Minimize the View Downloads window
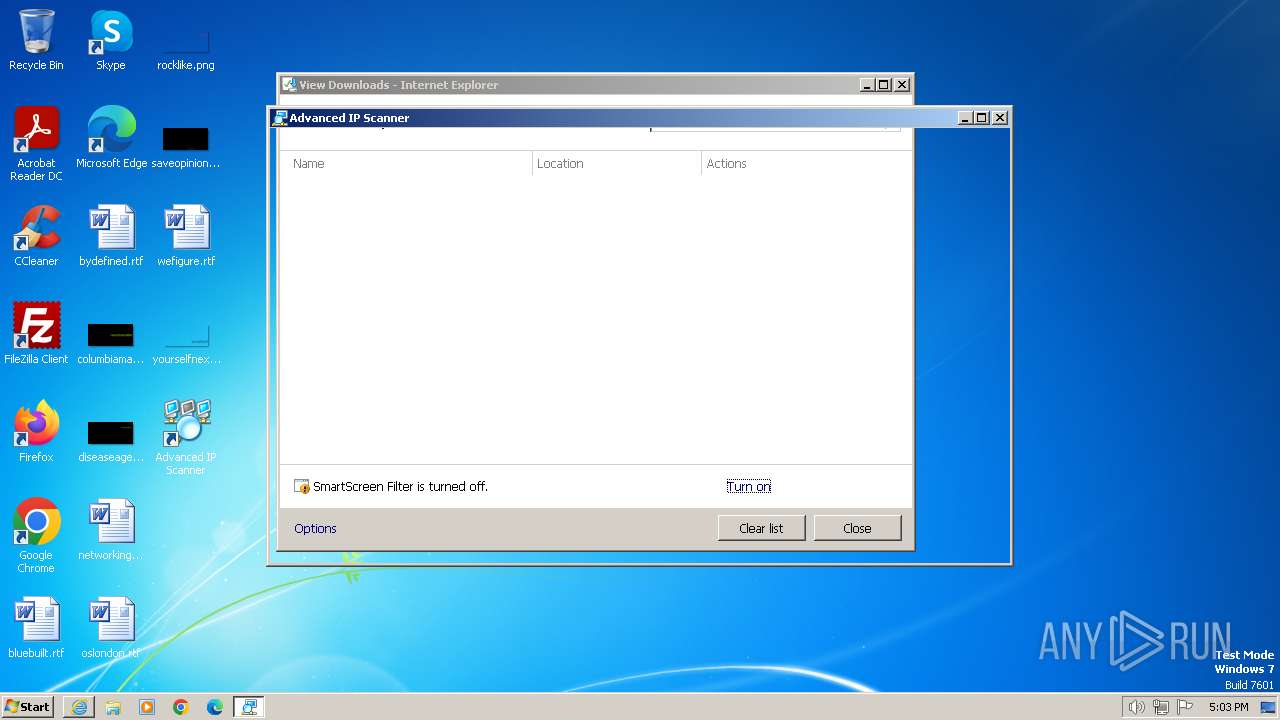Viewport: 1280px width, 720px height. [867, 85]
